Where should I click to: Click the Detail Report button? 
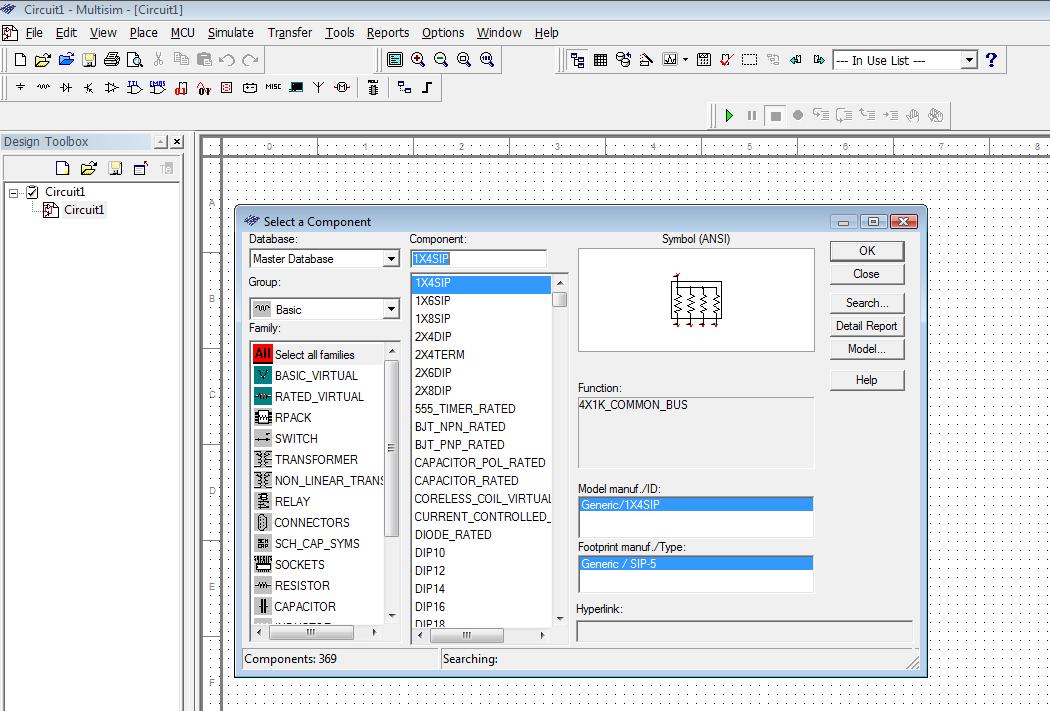pos(866,326)
